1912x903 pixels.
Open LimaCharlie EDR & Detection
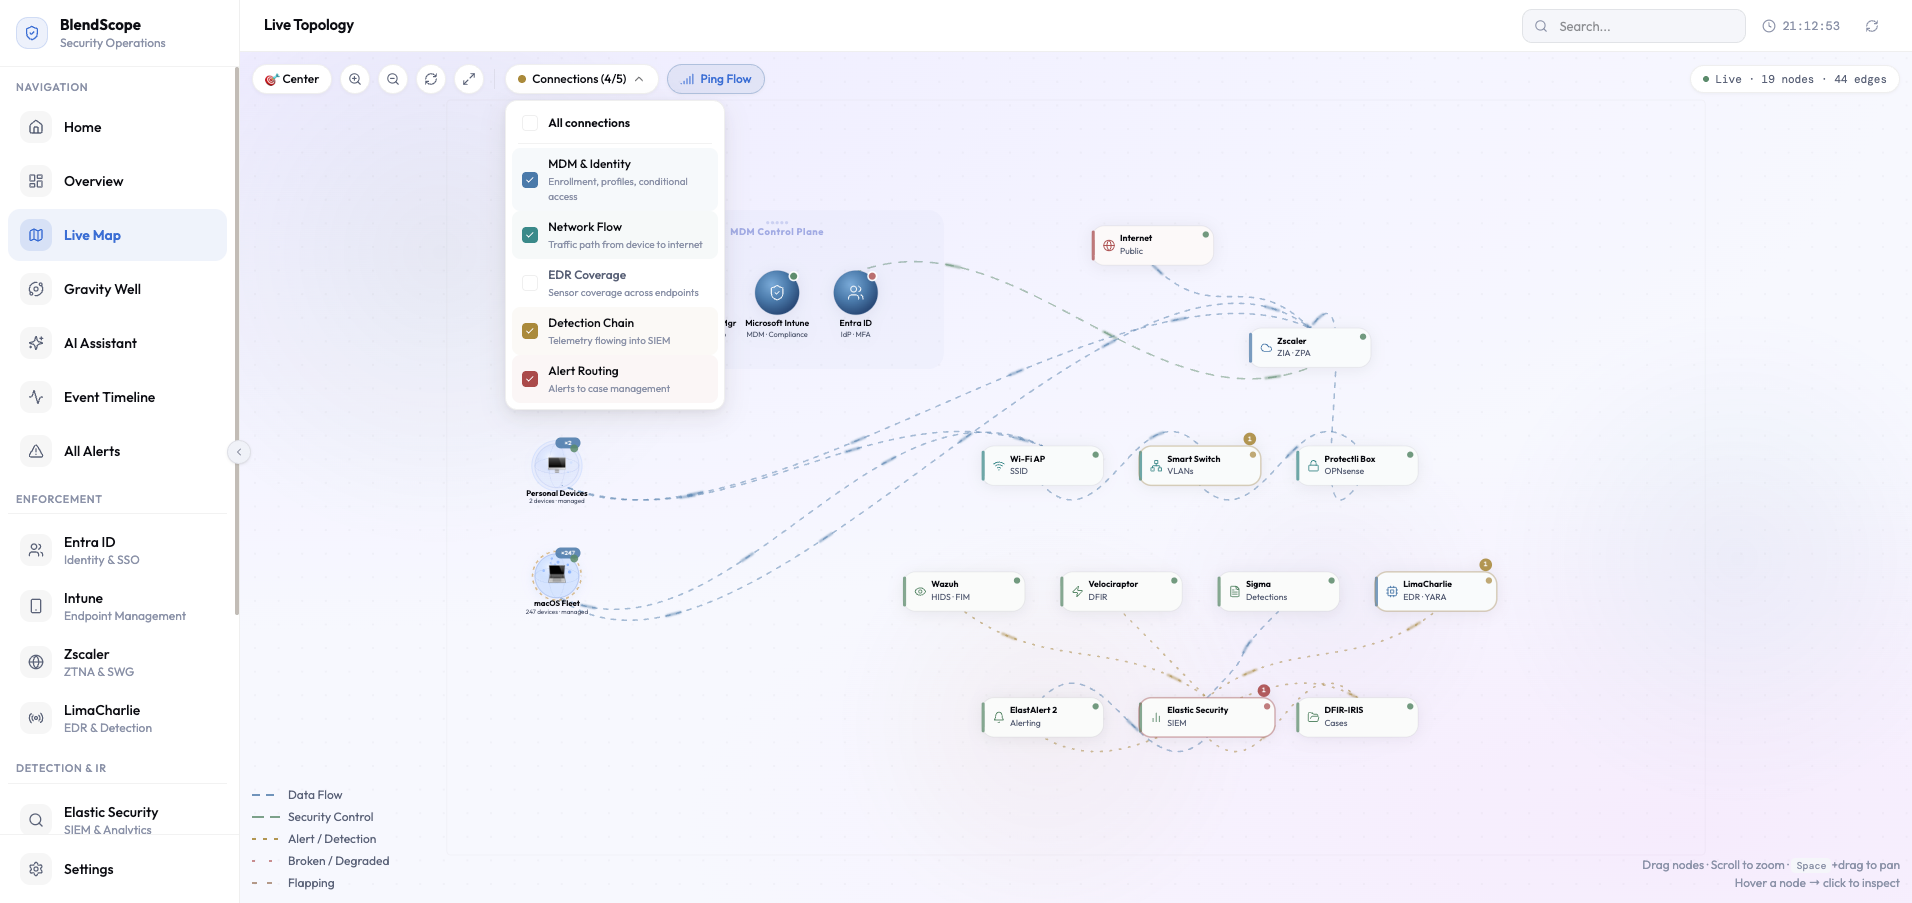(x=118, y=718)
